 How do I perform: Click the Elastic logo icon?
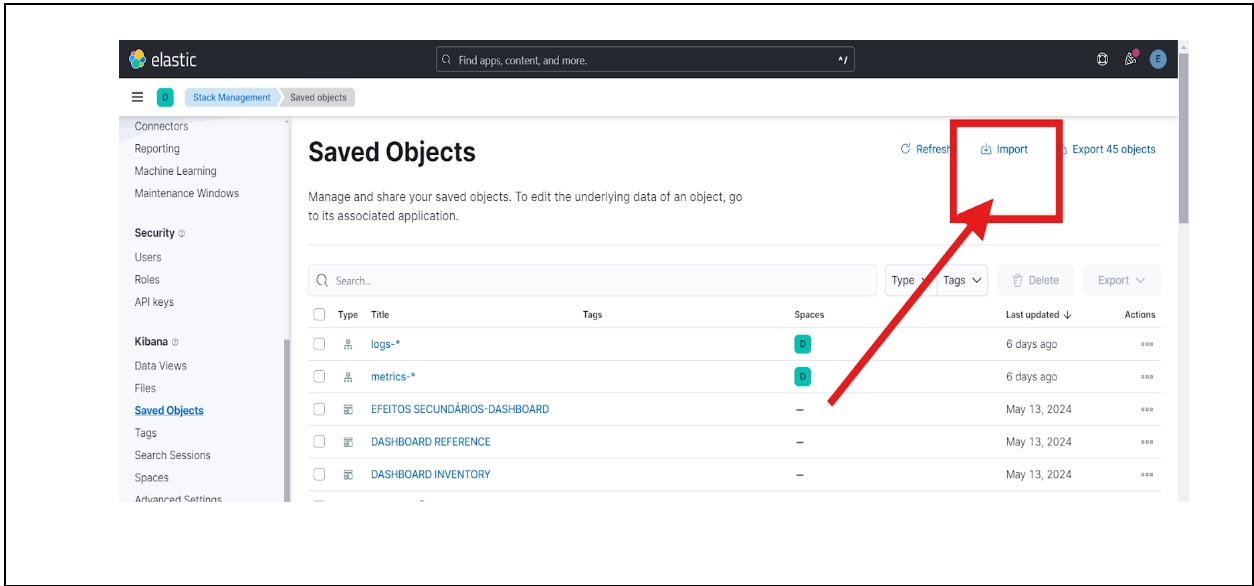click(138, 60)
